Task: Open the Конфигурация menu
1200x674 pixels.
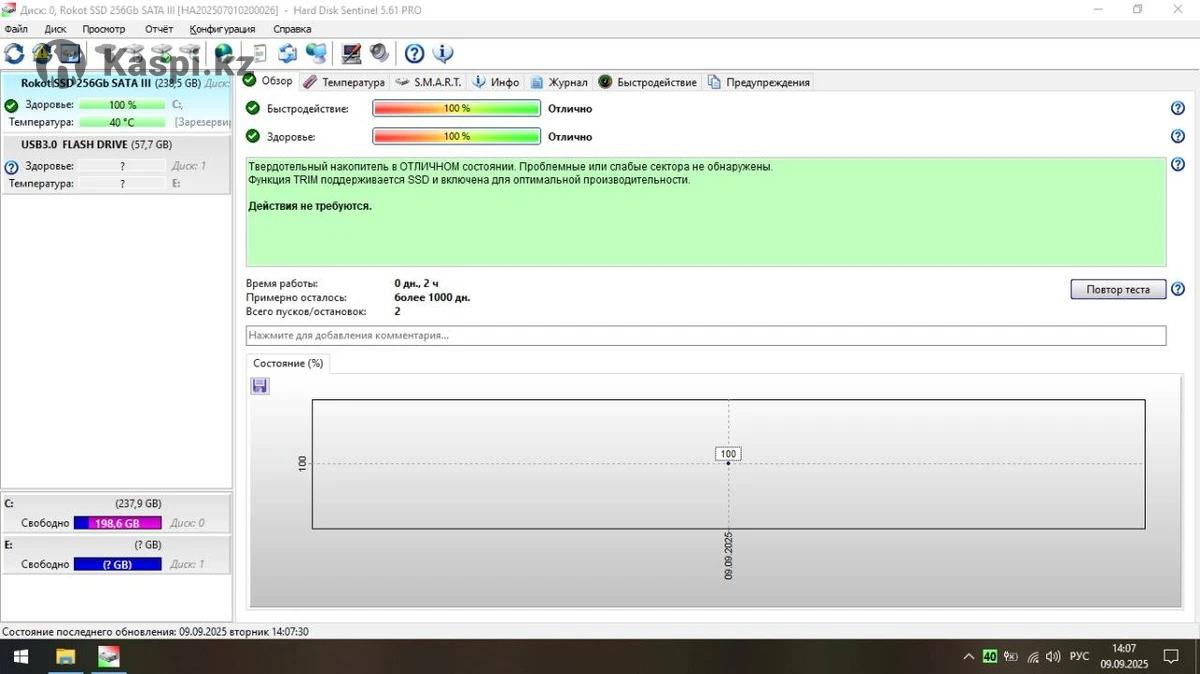Action: pyautogui.click(x=222, y=29)
